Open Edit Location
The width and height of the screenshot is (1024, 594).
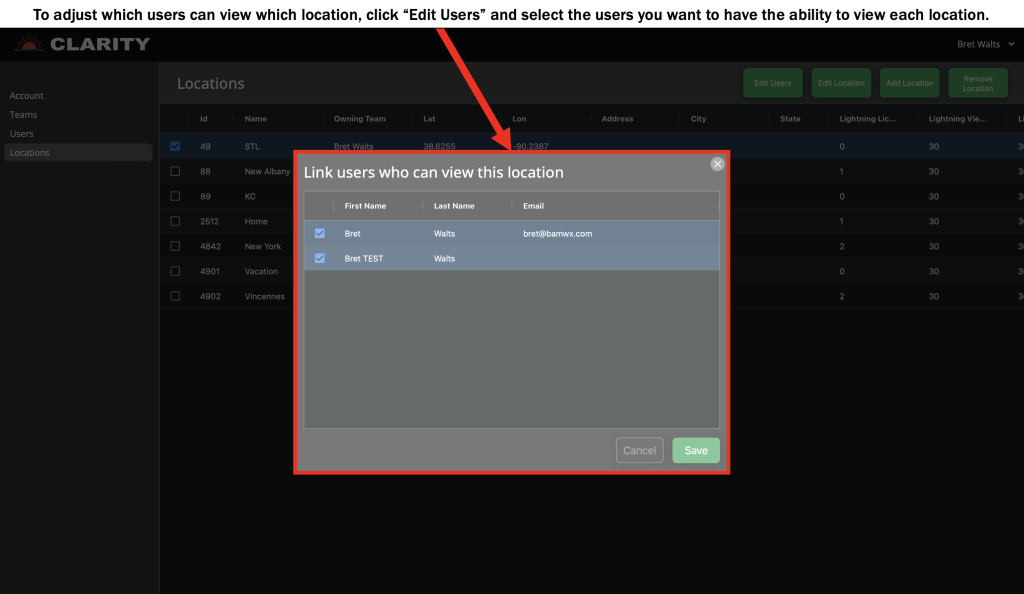tap(840, 83)
